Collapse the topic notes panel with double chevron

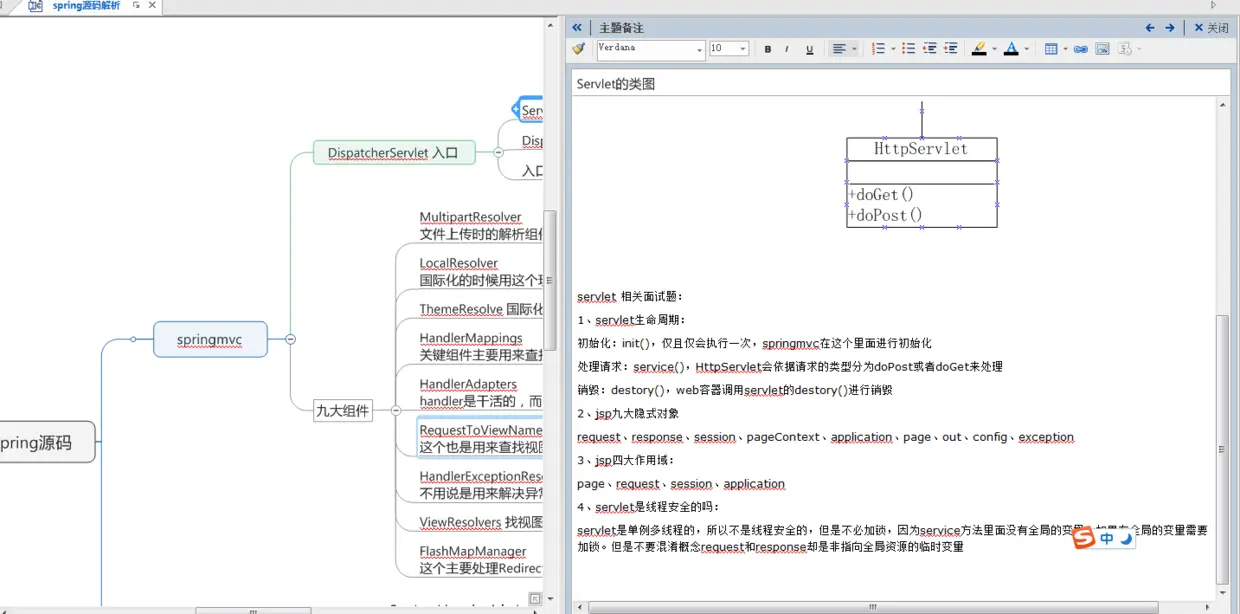coord(577,28)
